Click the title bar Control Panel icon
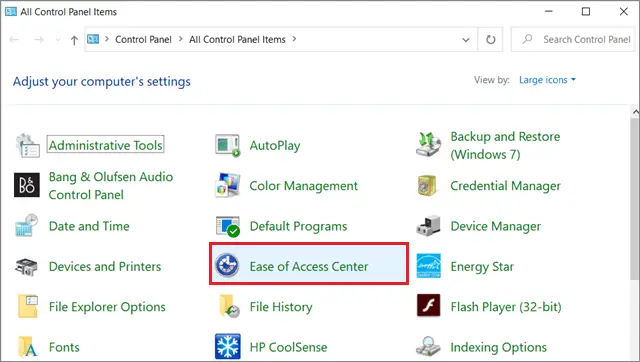The height and width of the screenshot is (362, 640). [11, 11]
